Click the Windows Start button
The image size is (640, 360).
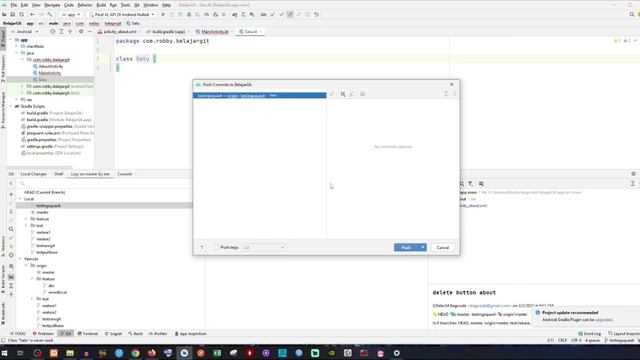pyautogui.click(x=4, y=353)
